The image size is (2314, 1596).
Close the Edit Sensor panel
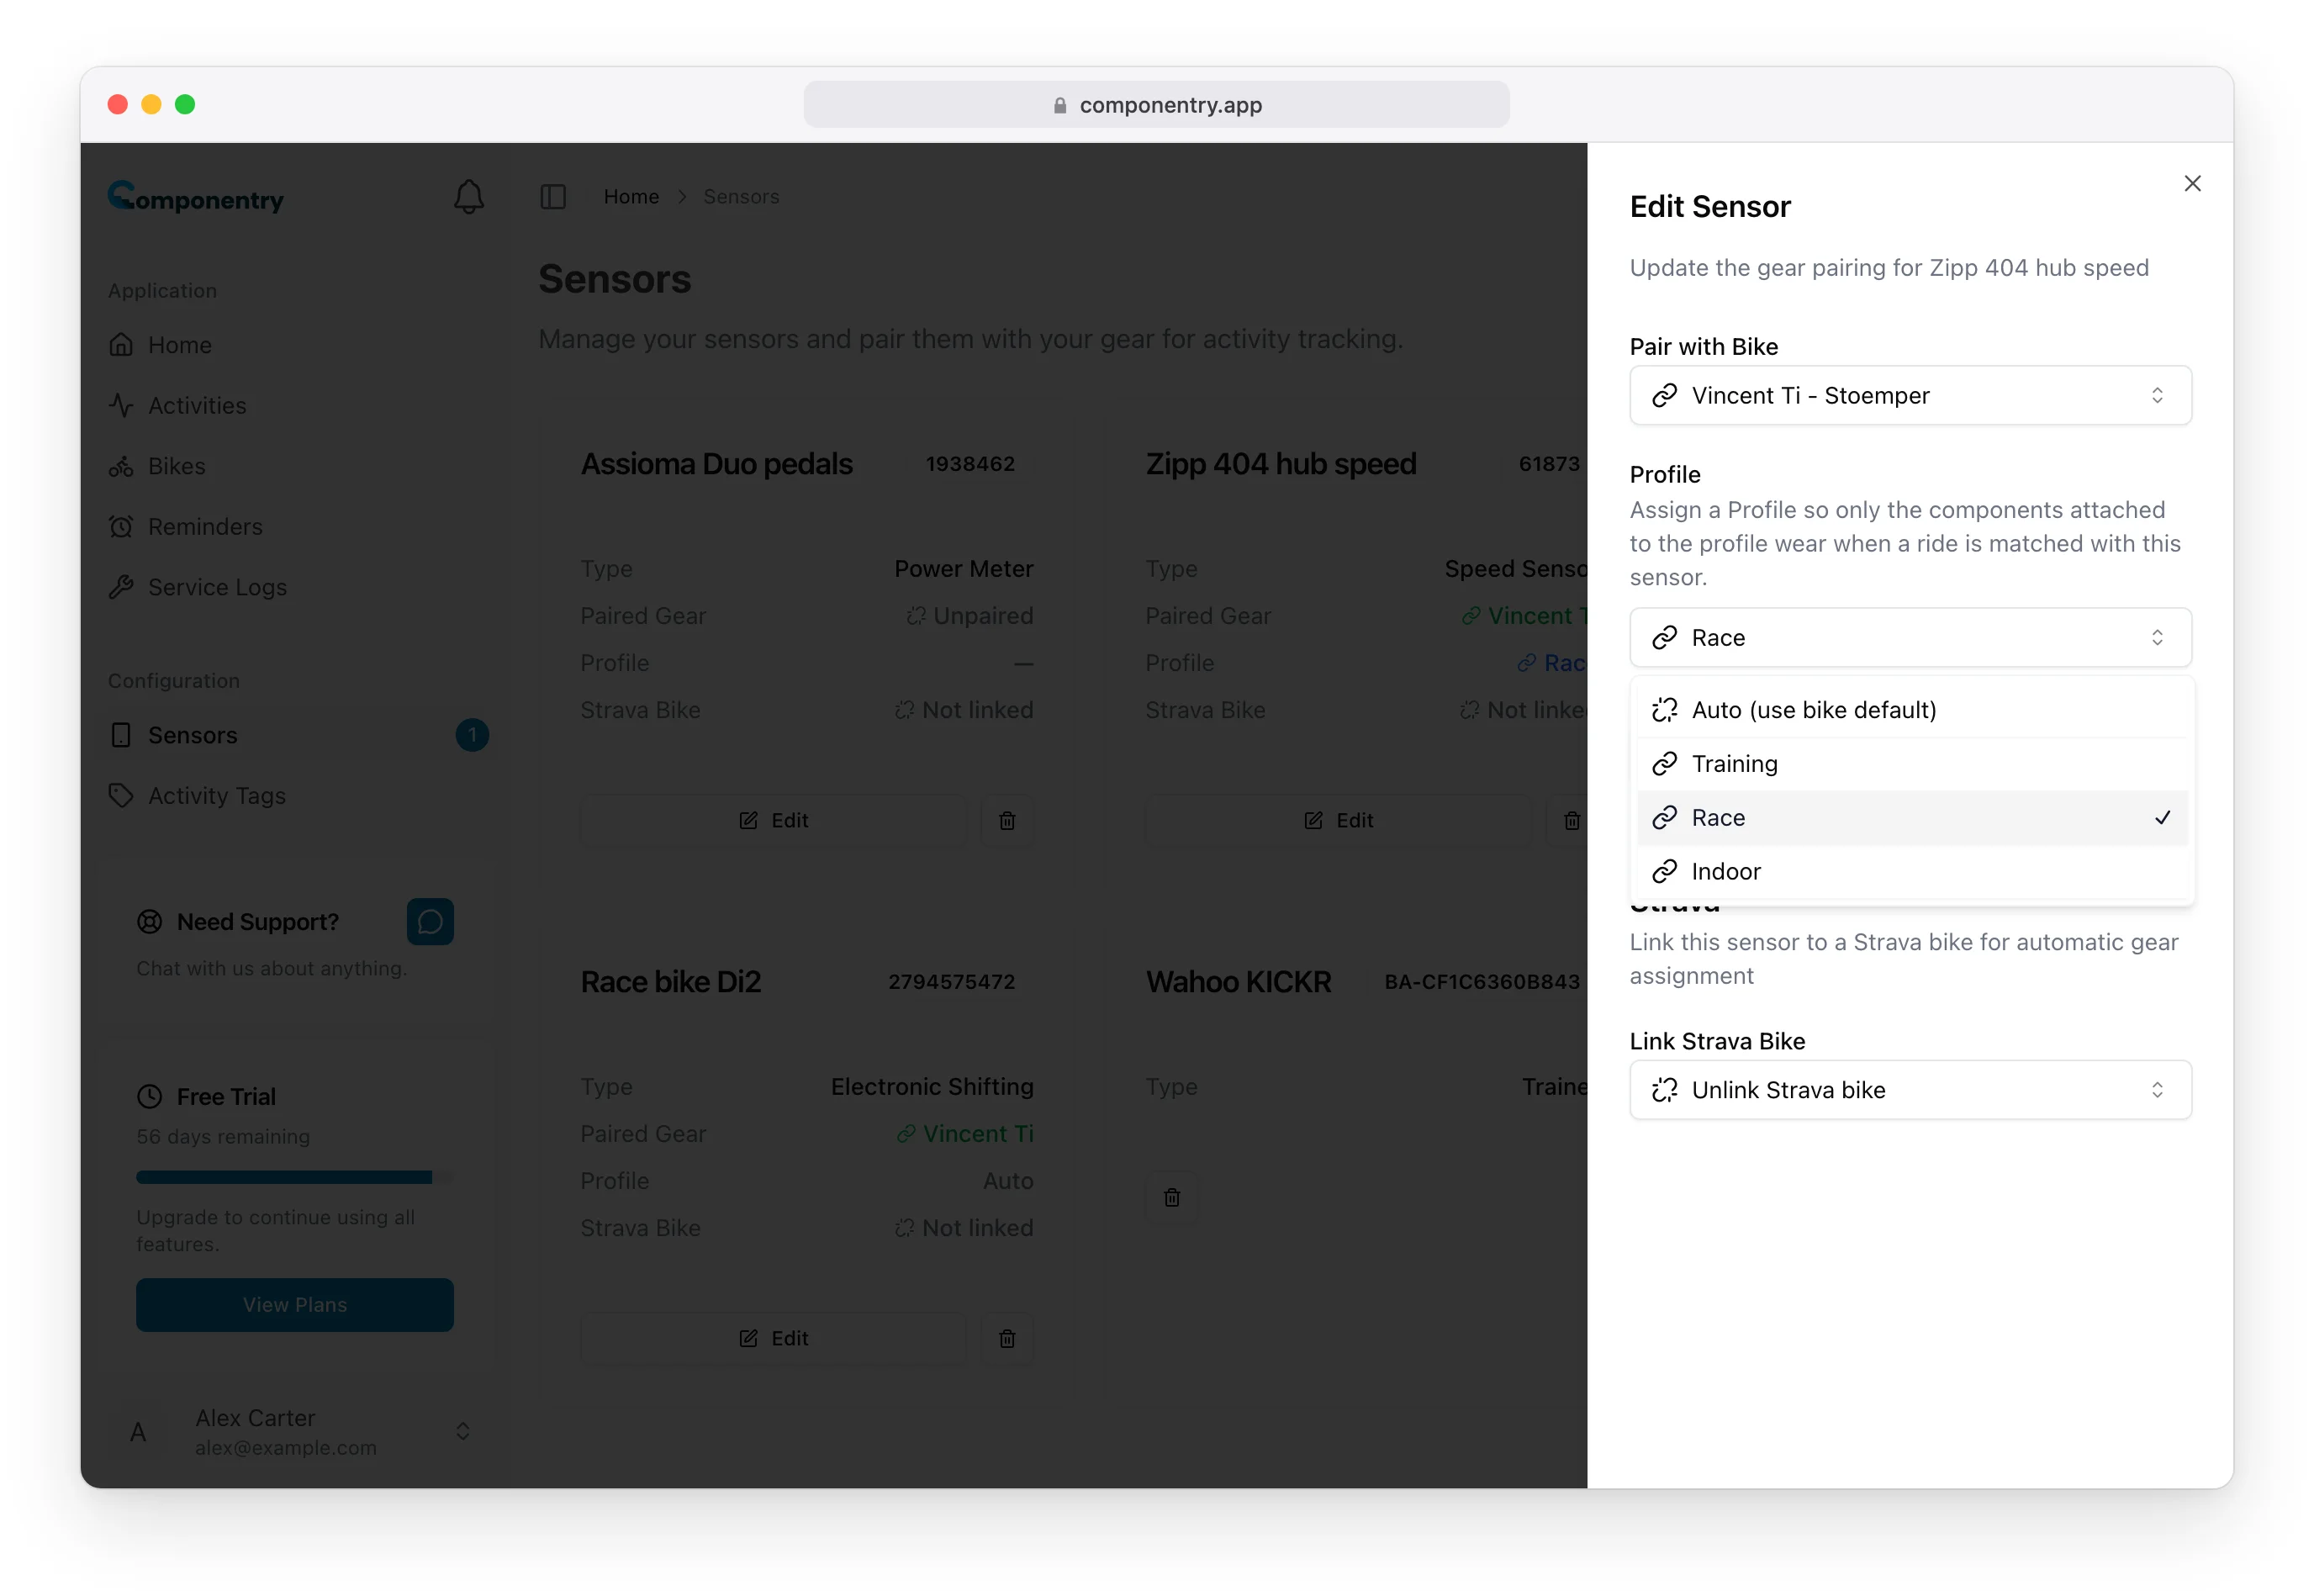[x=2192, y=183]
